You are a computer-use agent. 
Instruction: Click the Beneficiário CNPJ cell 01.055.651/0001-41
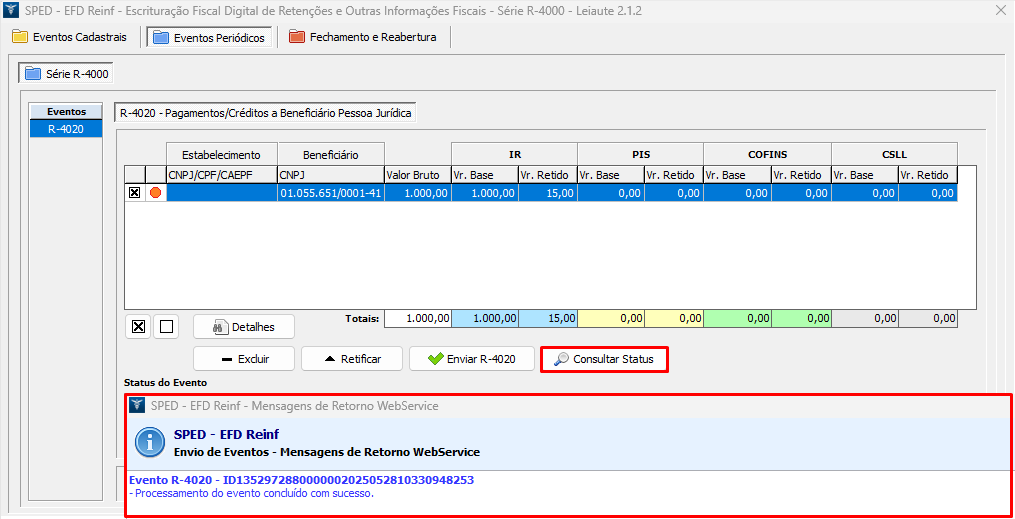coord(329,193)
